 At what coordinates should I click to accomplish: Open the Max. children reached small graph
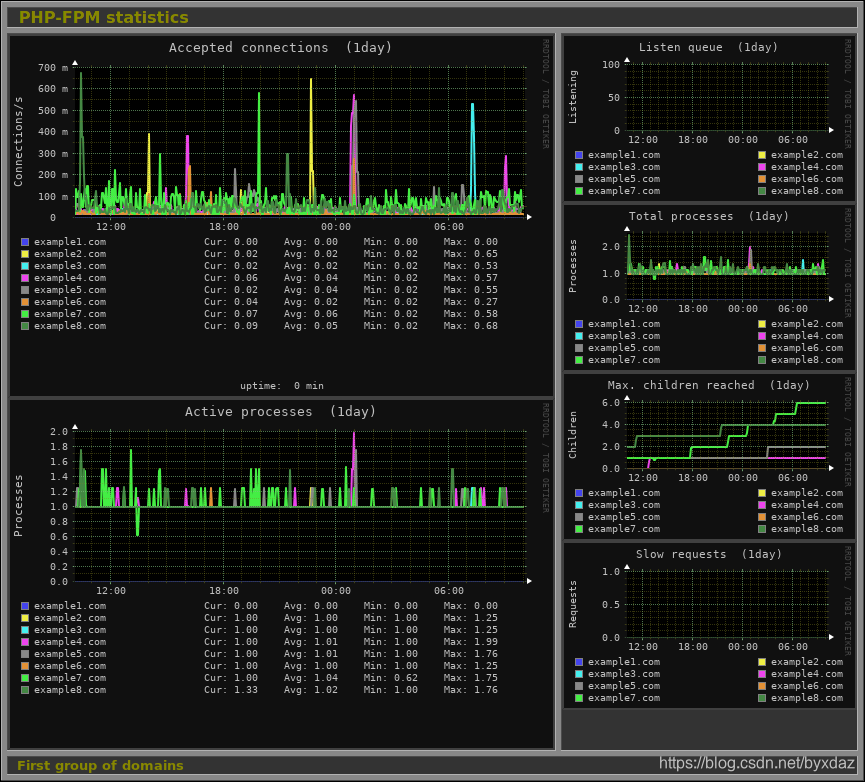tap(709, 456)
